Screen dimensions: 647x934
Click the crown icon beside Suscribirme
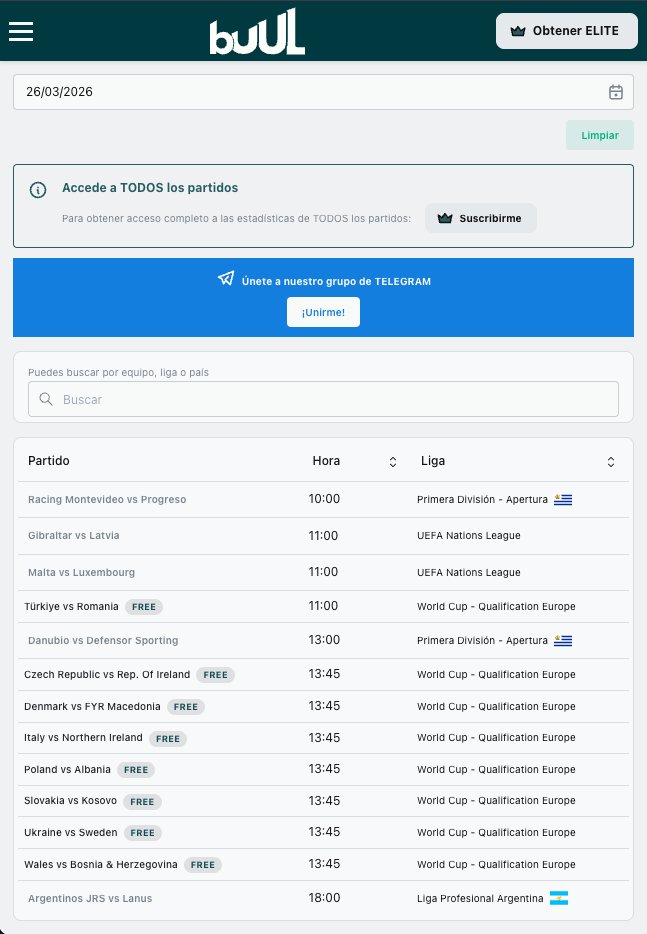pyautogui.click(x=445, y=218)
